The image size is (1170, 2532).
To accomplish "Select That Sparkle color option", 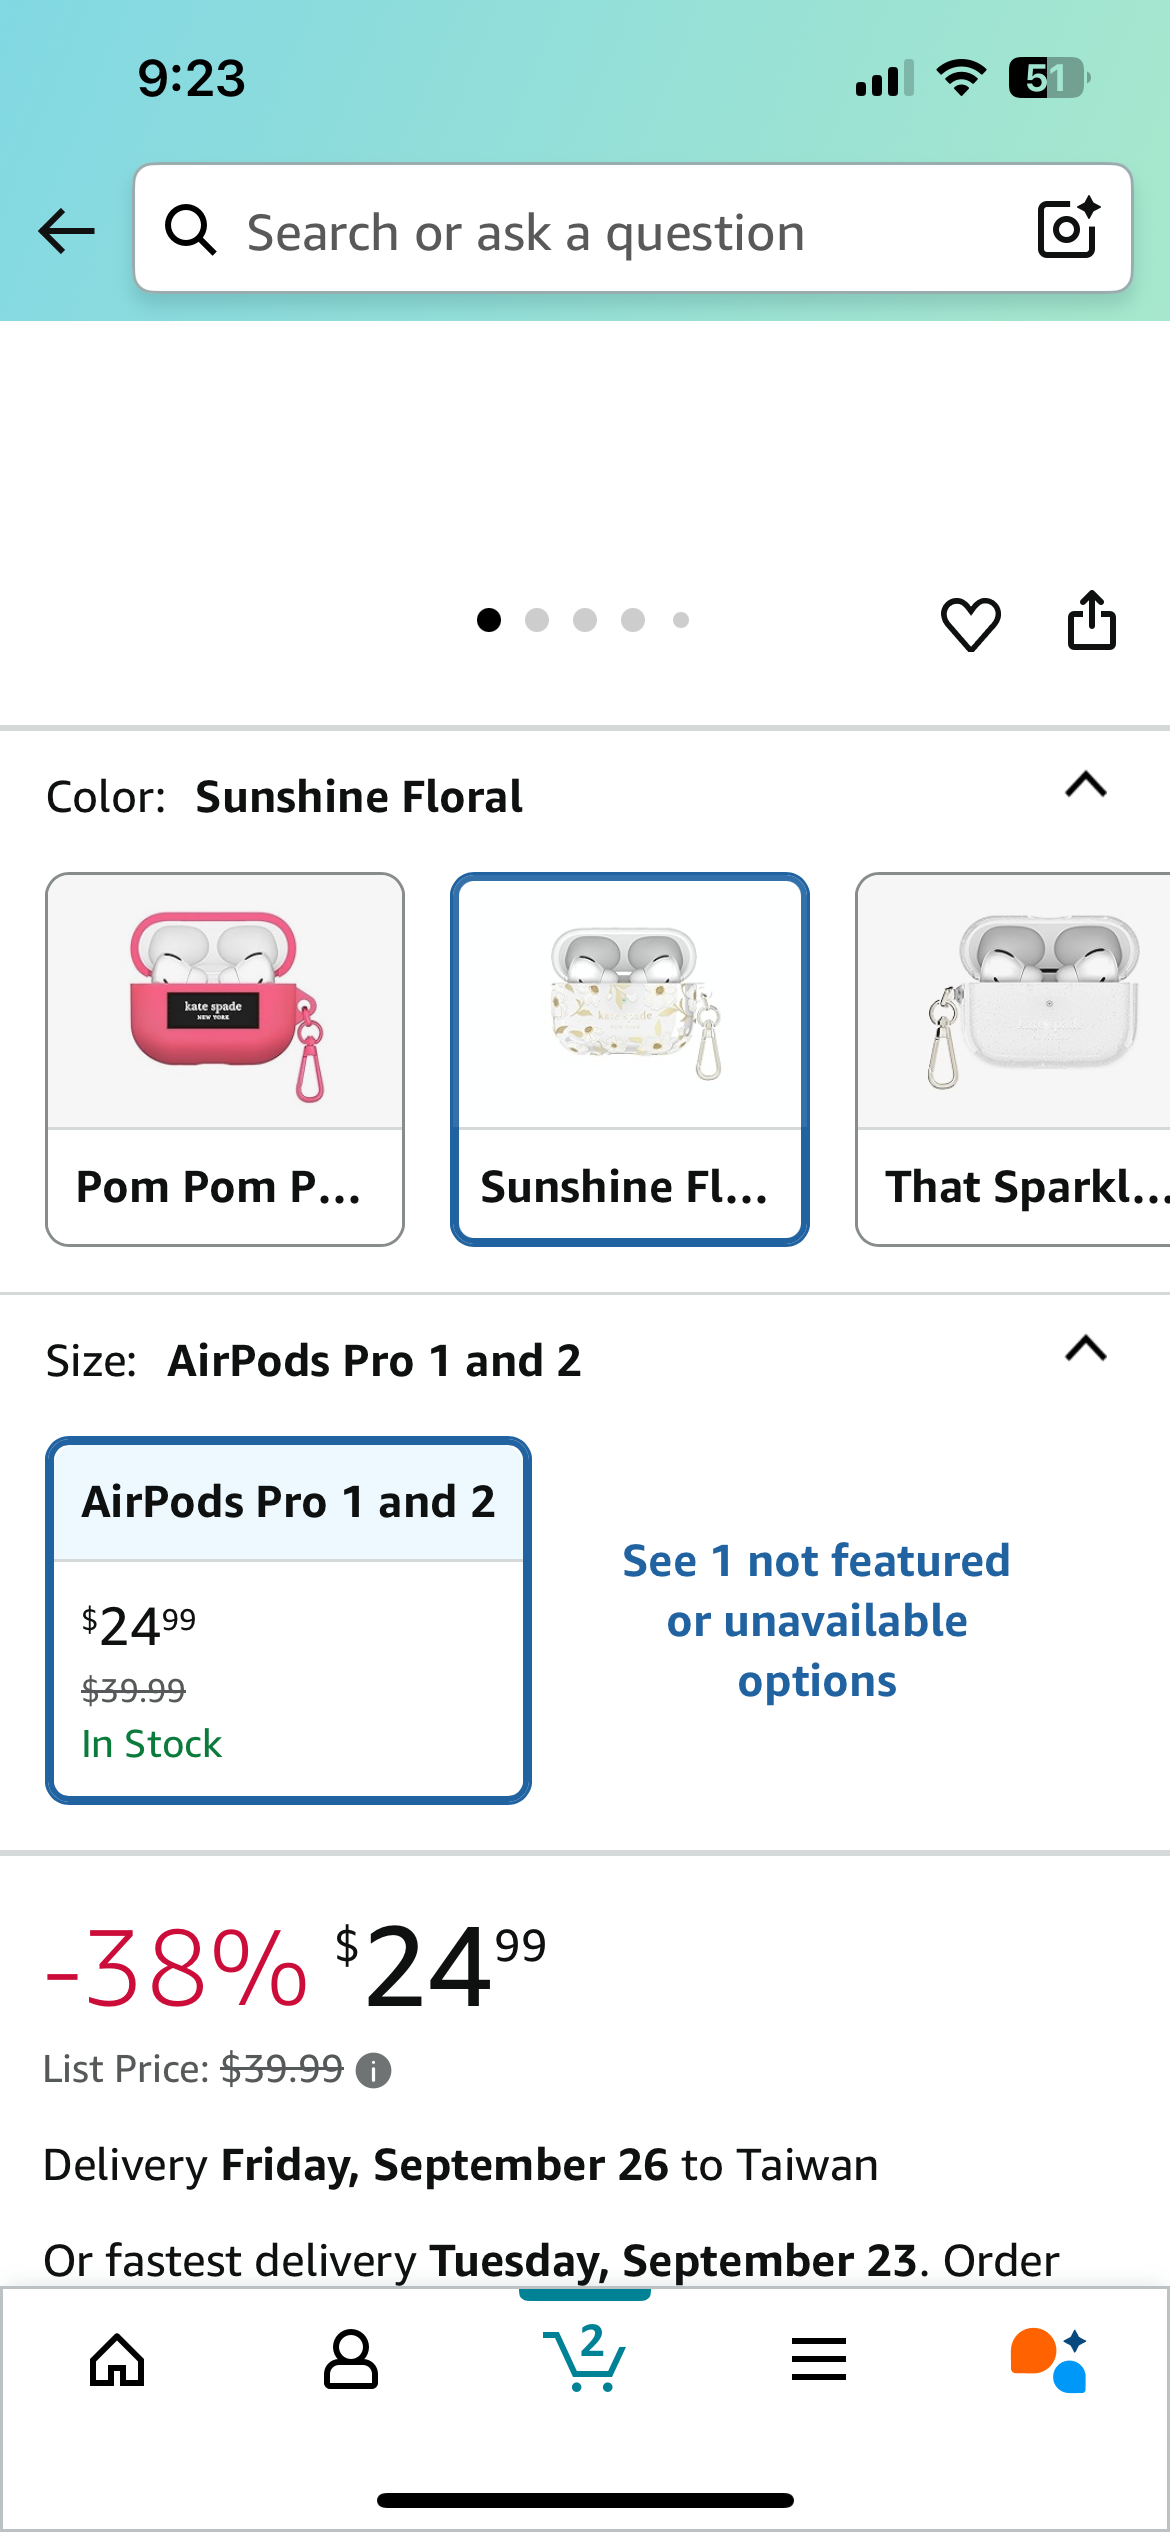I will (x=1015, y=1059).
